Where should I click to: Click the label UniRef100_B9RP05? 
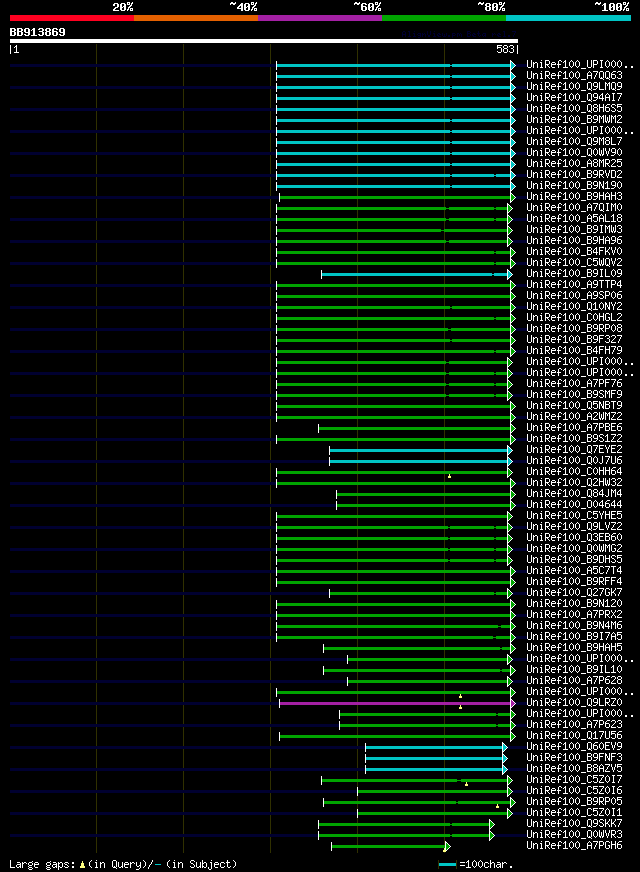[x=574, y=802]
